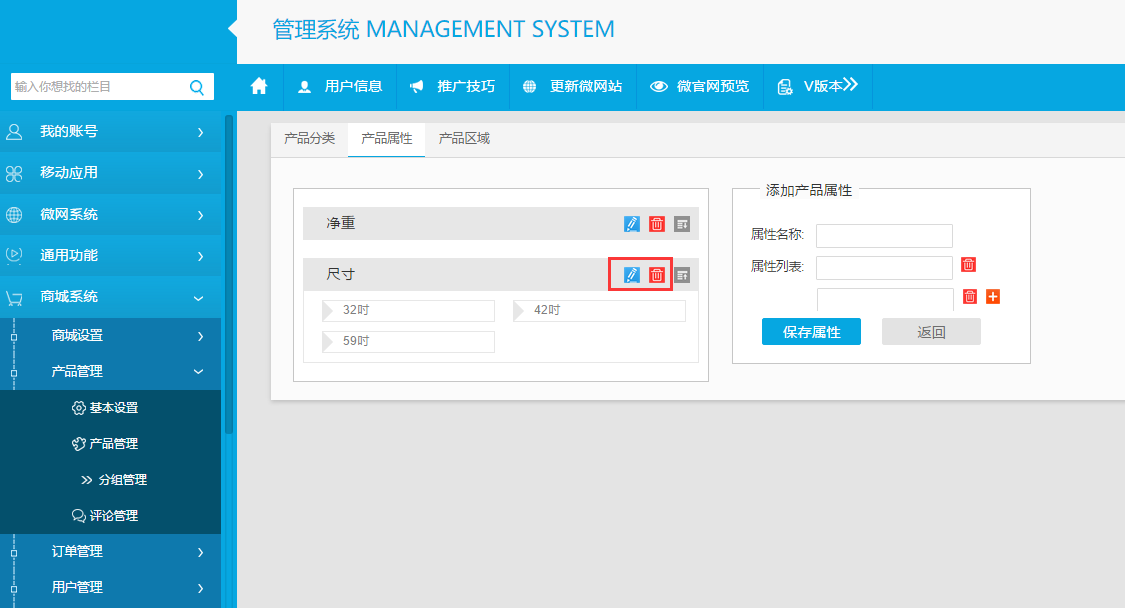Edit the 尺寸 attribute with pencil icon
This screenshot has width=1125, height=608.
click(x=631, y=275)
